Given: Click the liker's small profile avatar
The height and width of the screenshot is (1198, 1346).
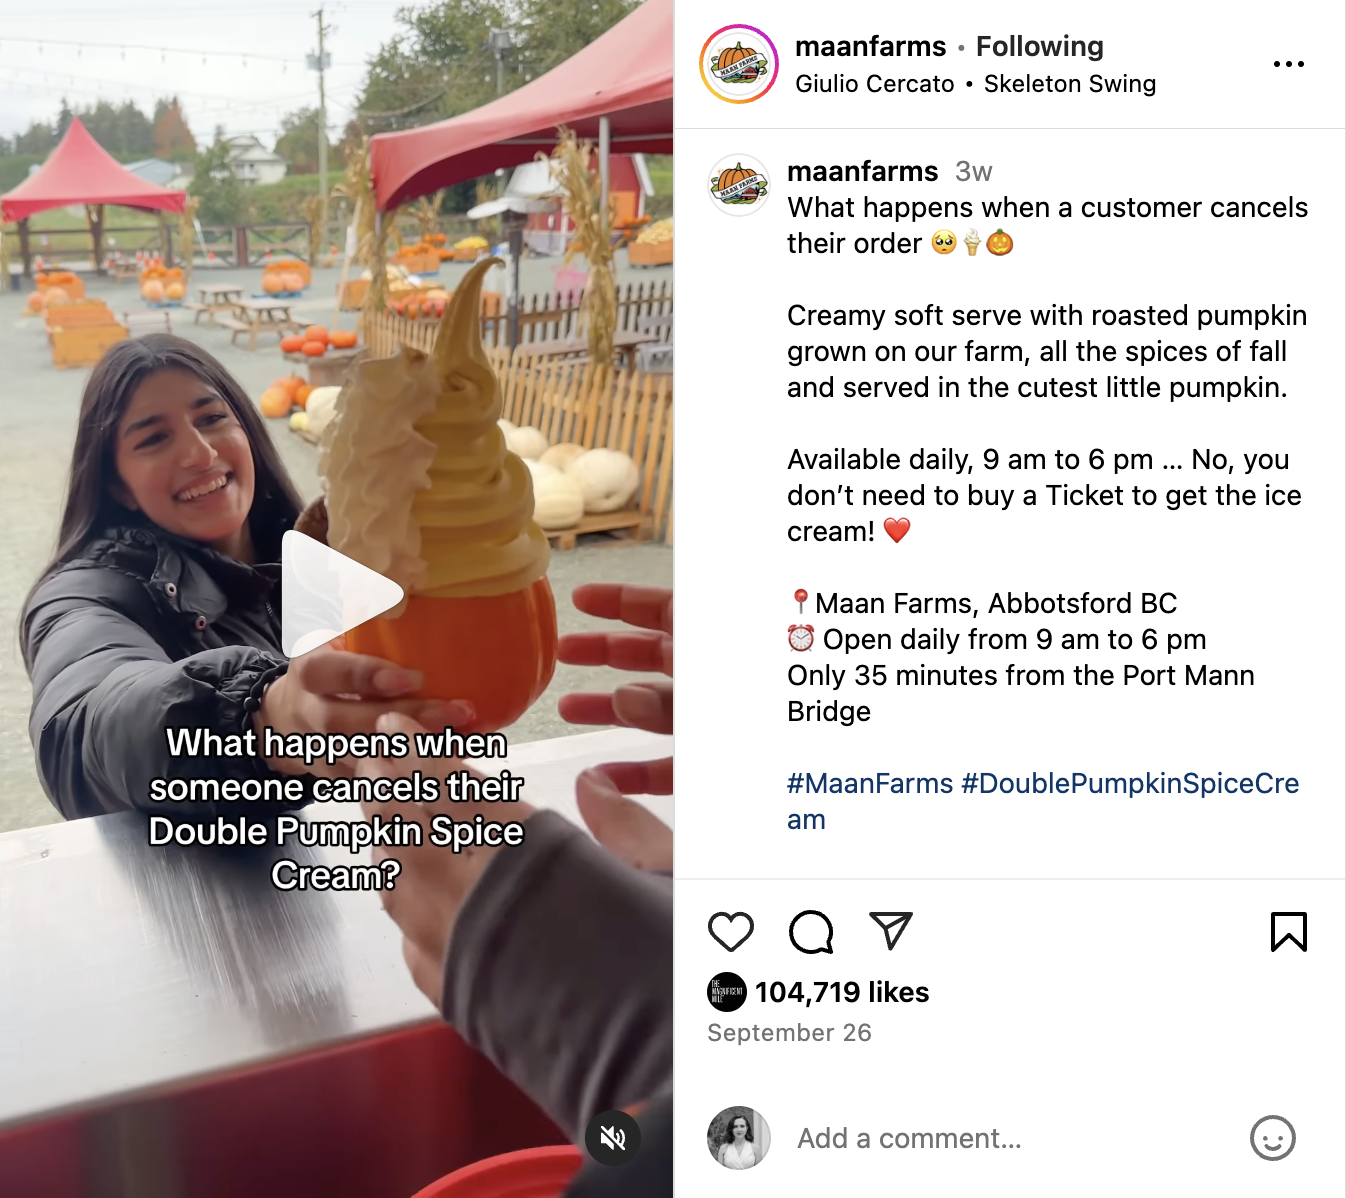Looking at the screenshot, I should coord(727,992).
